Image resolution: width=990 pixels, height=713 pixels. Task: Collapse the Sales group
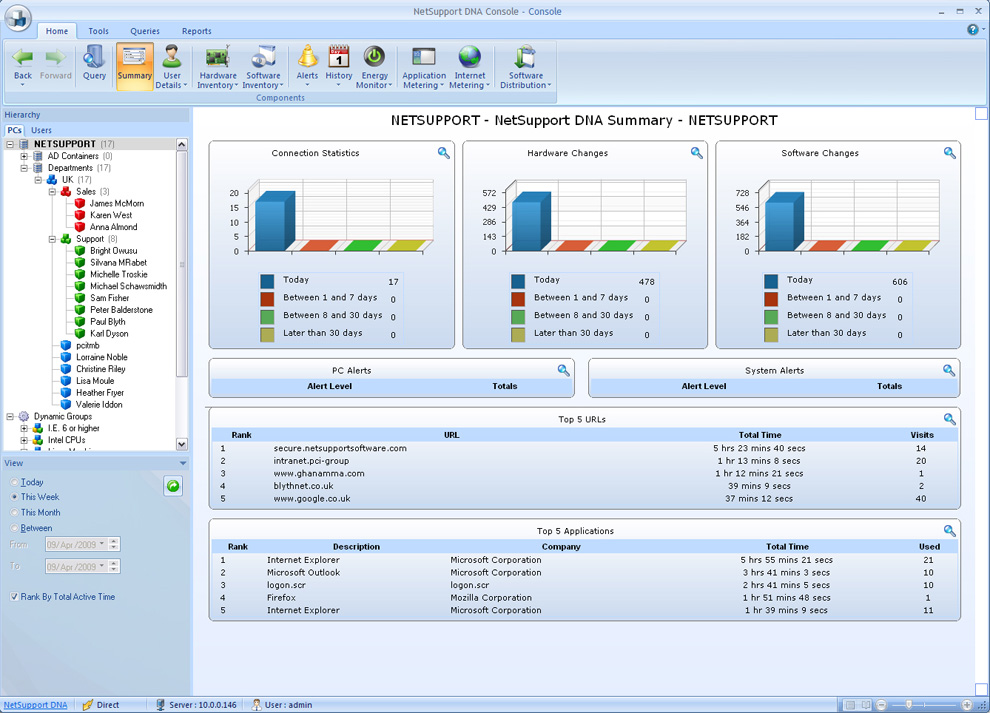click(x=52, y=191)
